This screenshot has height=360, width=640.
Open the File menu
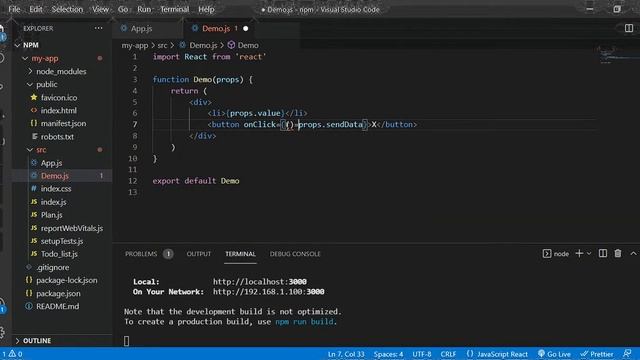pos(14,9)
